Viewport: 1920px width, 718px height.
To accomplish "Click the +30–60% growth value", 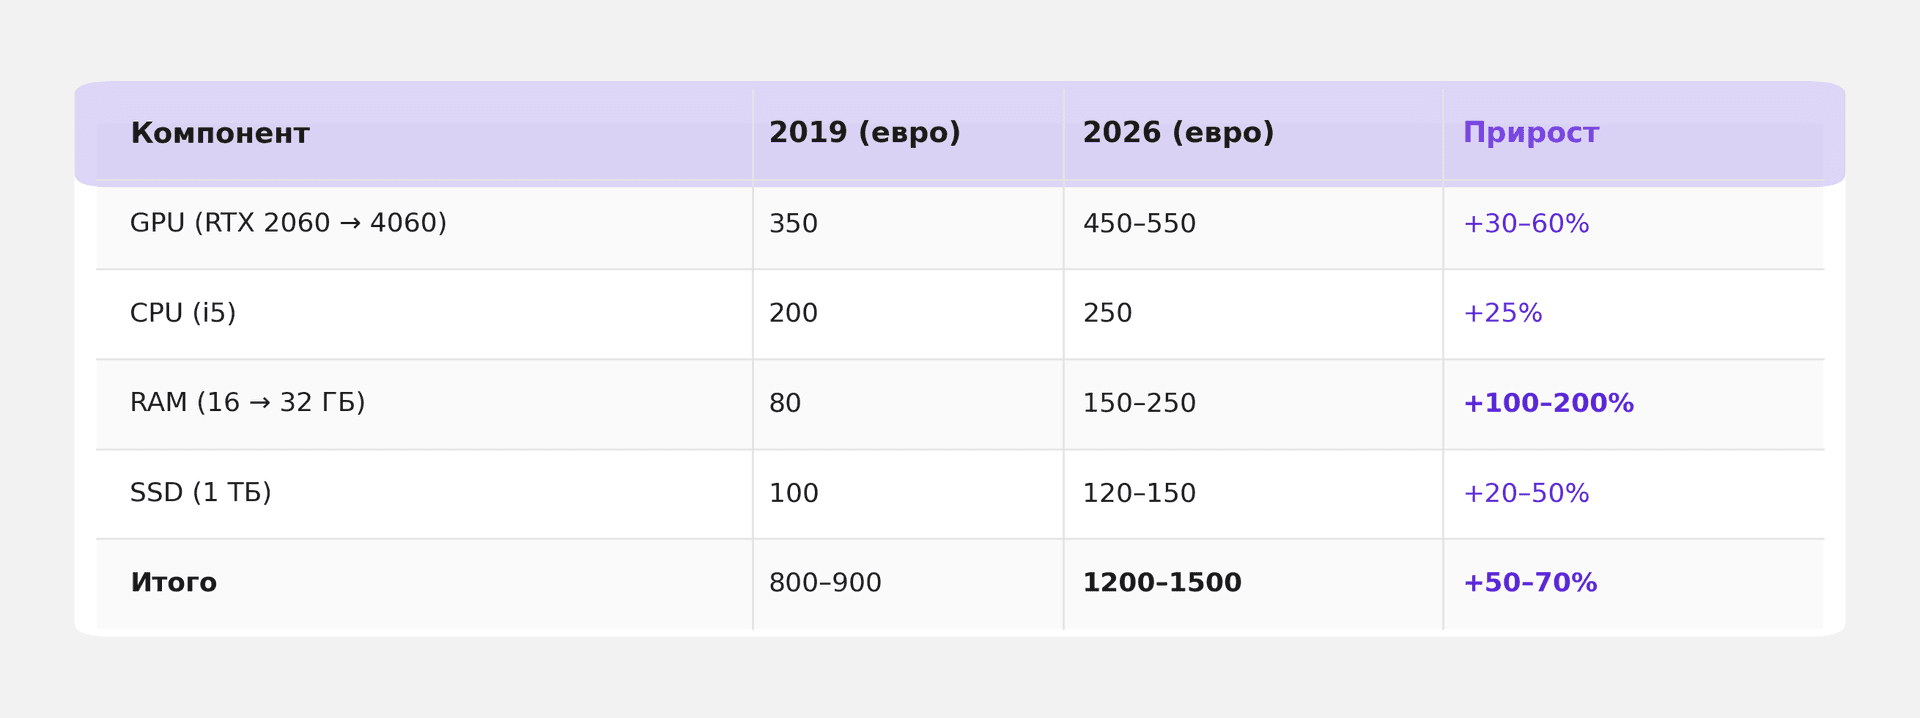I will click(1525, 224).
